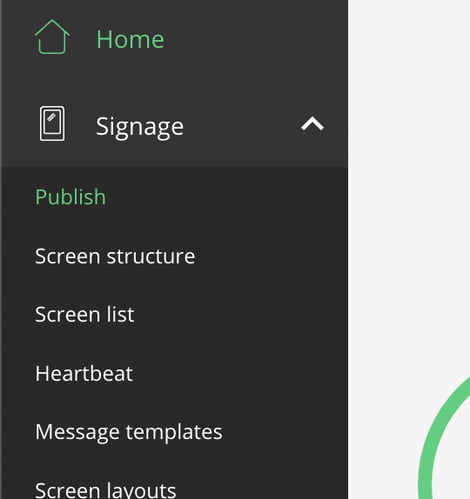
Task: Click the Signage tablet screen icon
Action: click(52, 124)
